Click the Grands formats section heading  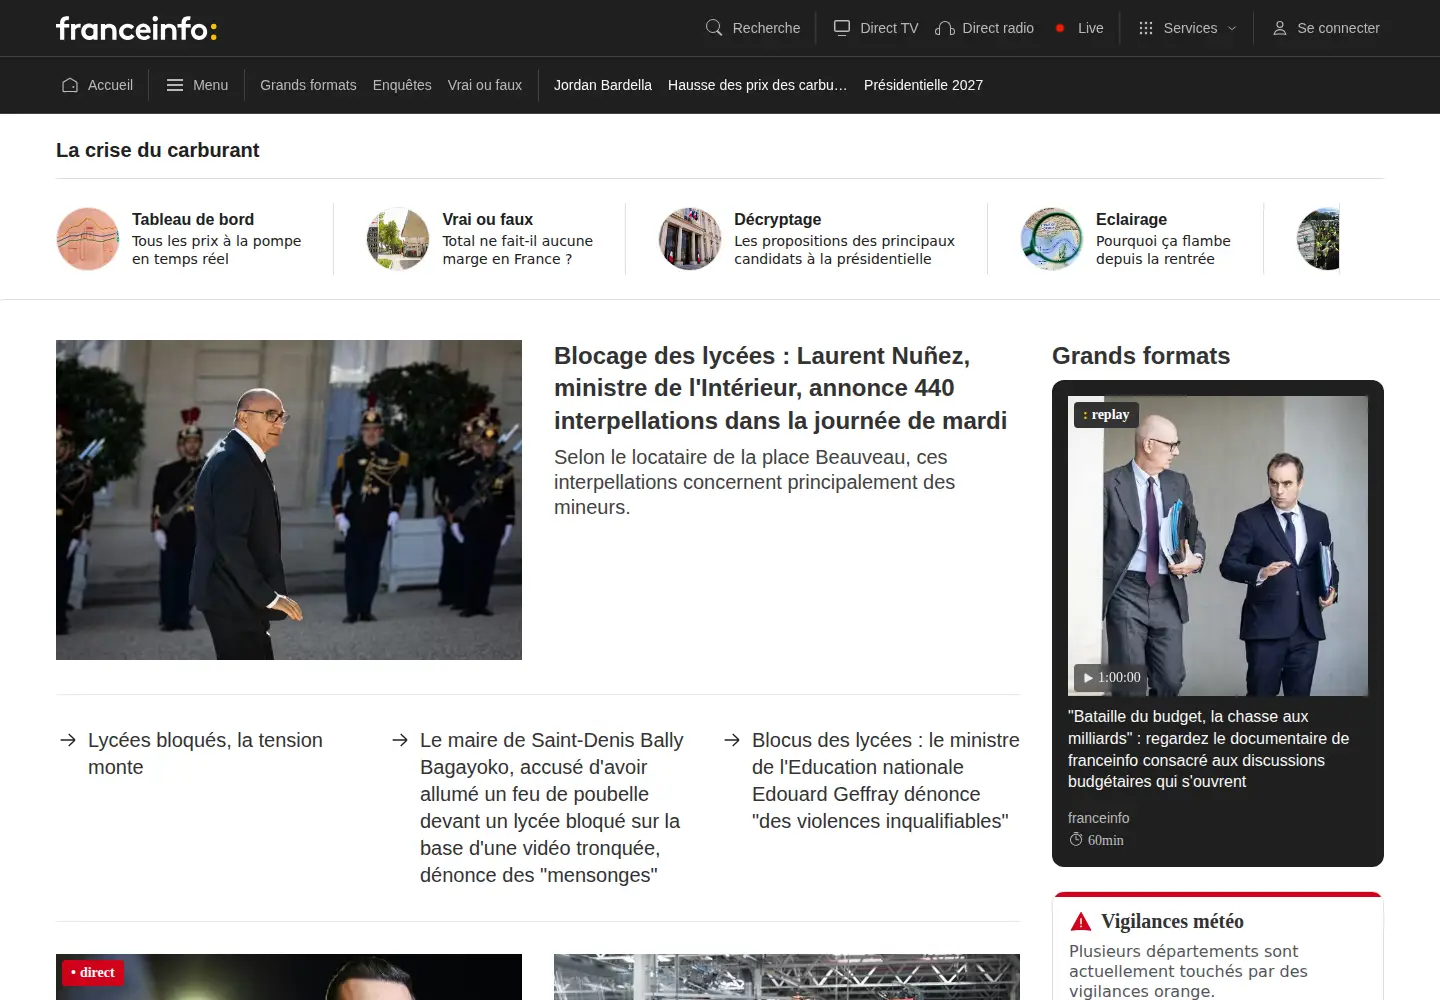pos(1141,356)
